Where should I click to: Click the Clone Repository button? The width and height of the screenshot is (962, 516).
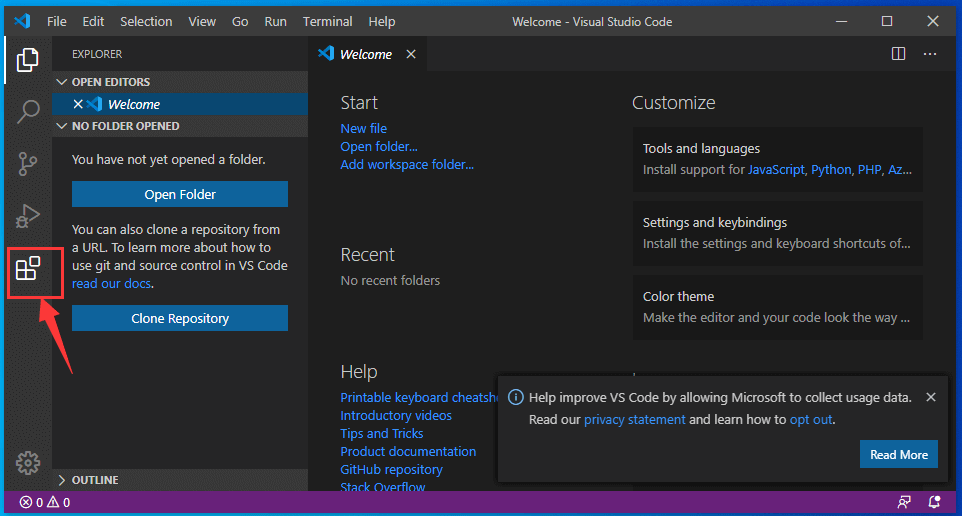point(180,318)
